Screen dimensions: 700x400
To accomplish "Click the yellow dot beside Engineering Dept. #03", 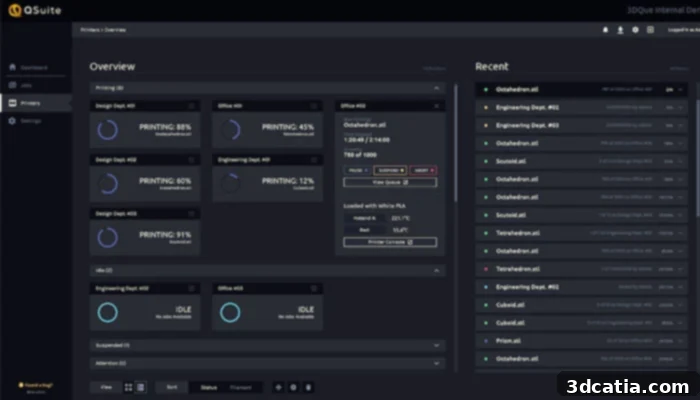I will [x=486, y=125].
